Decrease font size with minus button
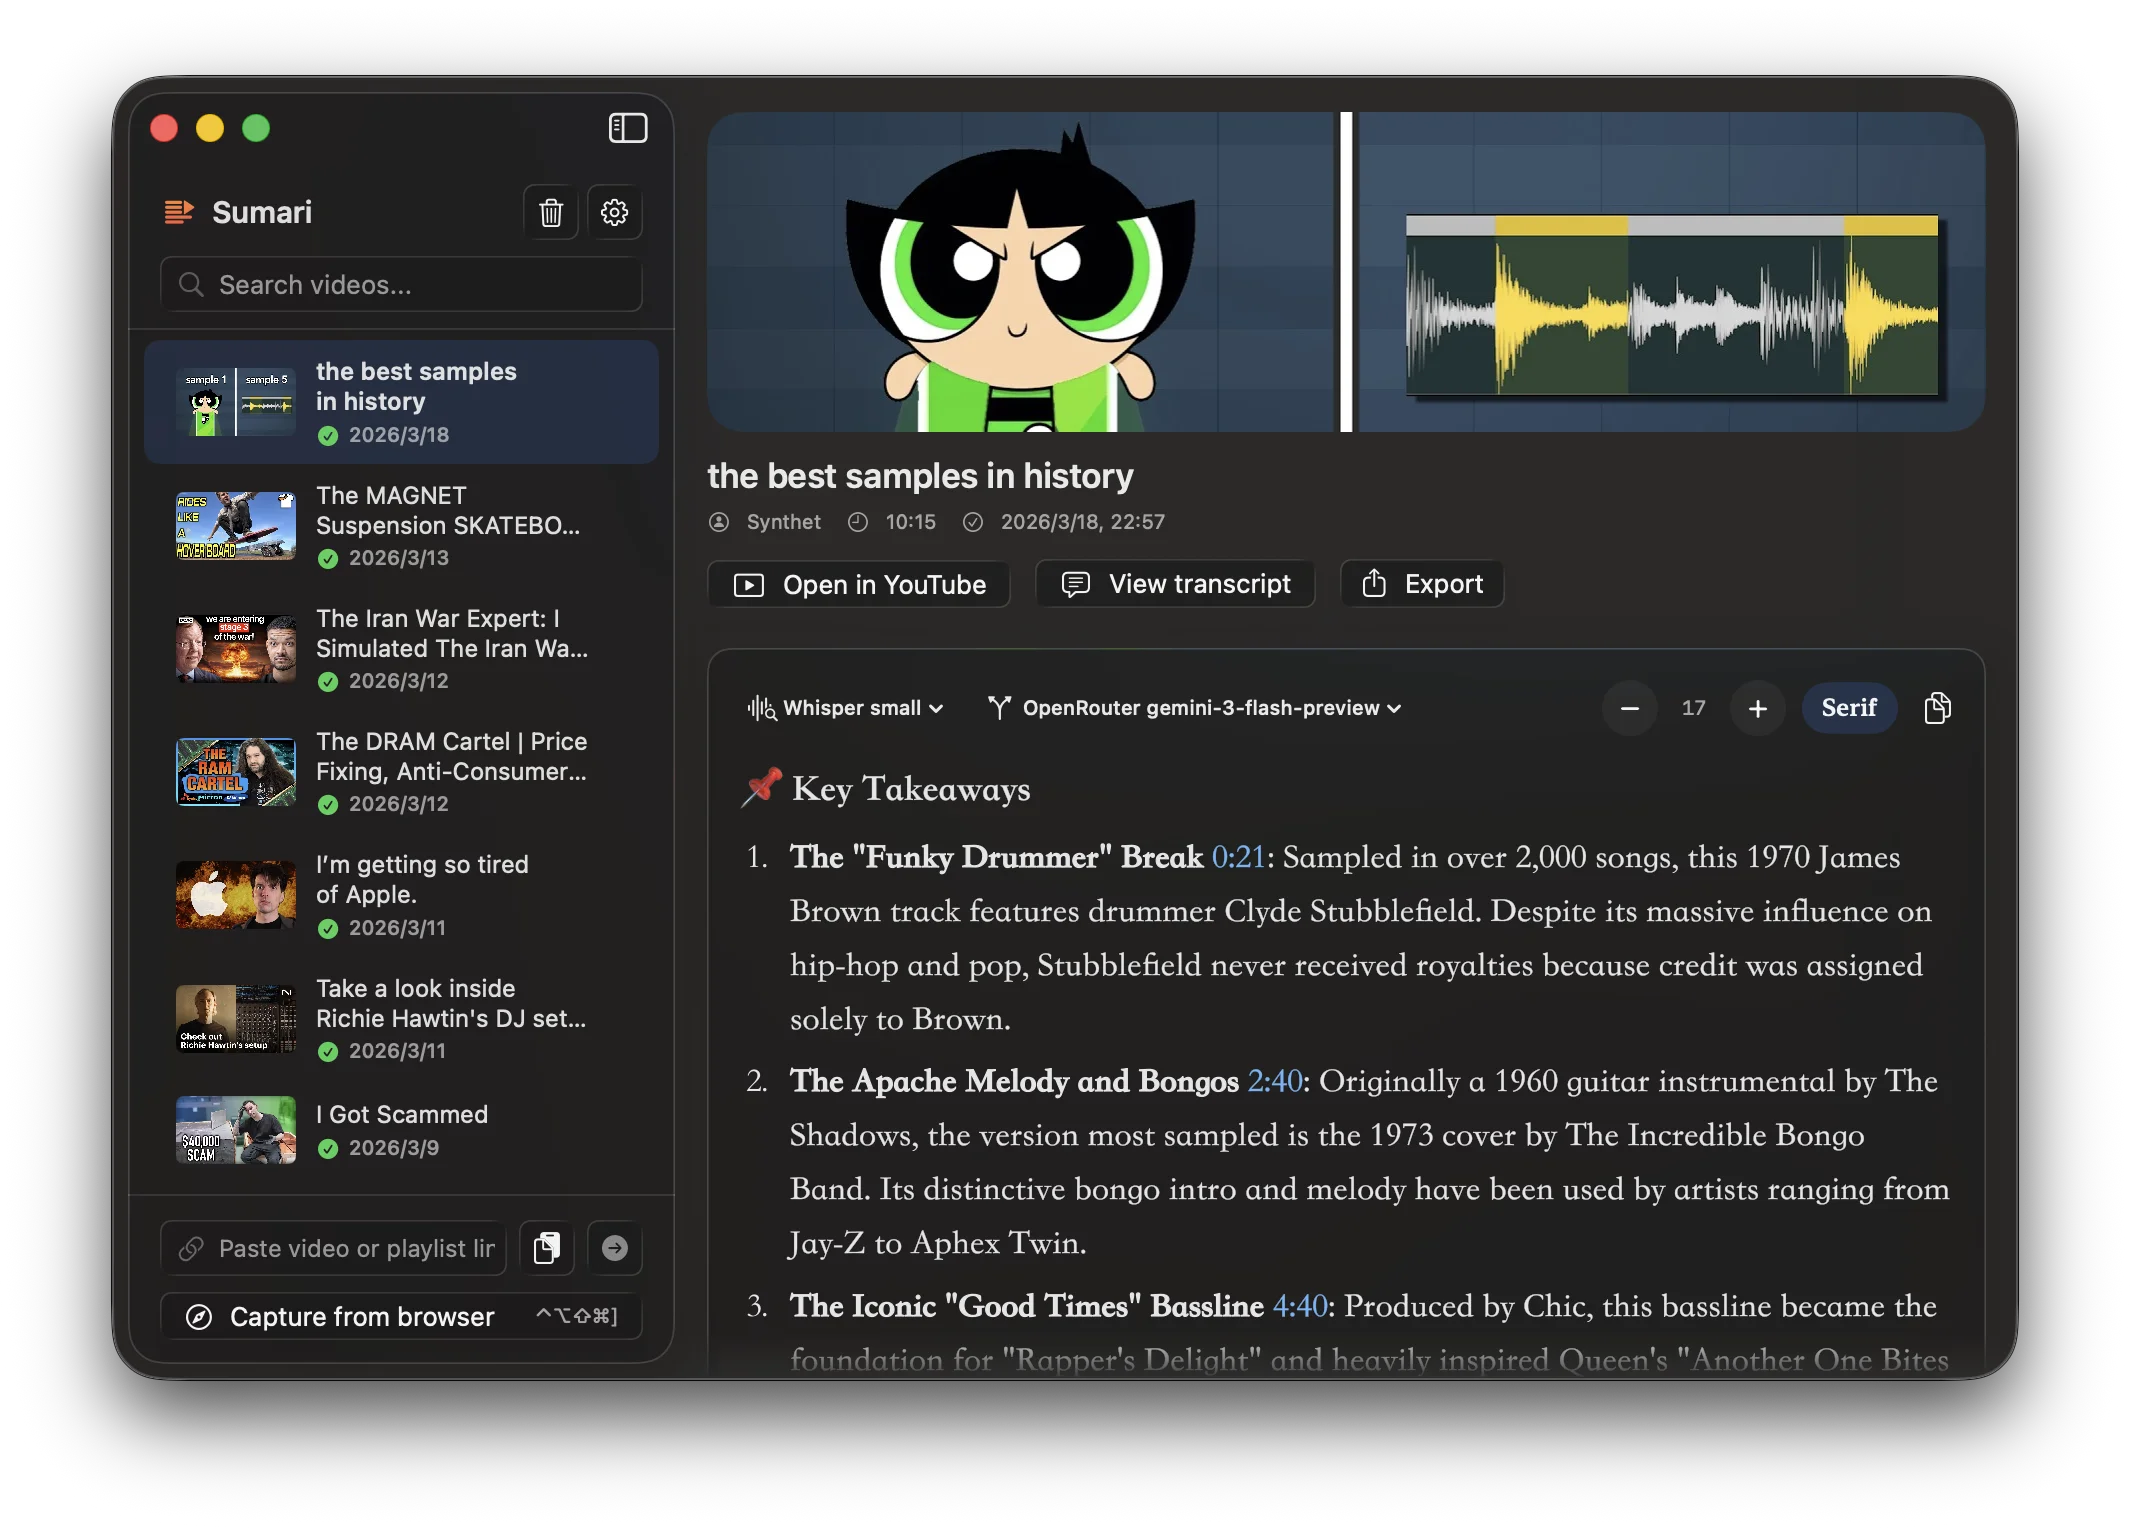The image size is (2130, 1528). [1629, 708]
